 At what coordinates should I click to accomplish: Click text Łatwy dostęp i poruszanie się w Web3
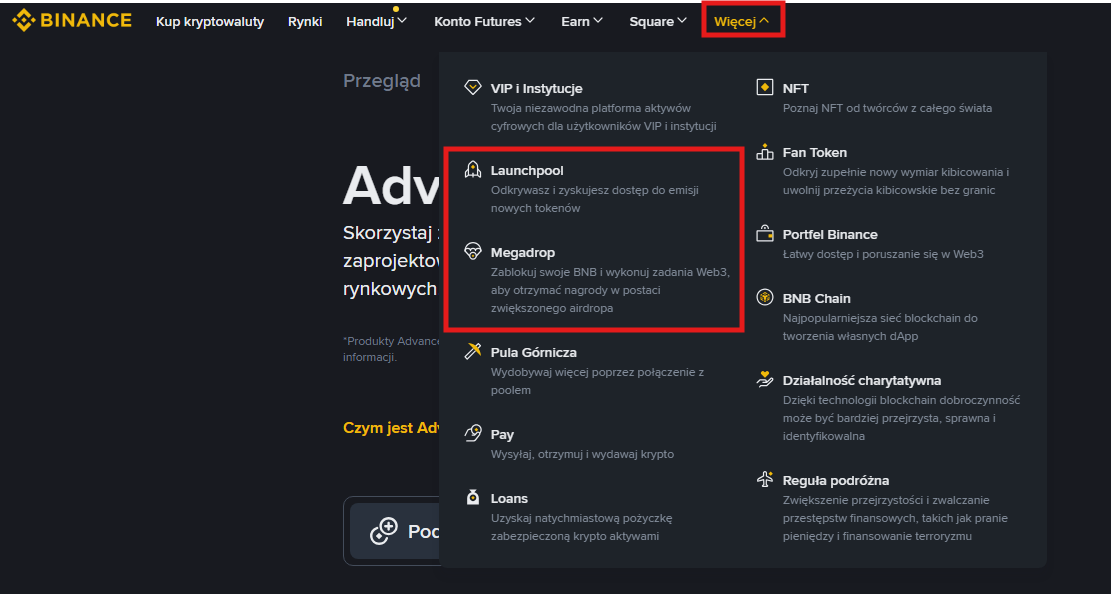point(883,254)
